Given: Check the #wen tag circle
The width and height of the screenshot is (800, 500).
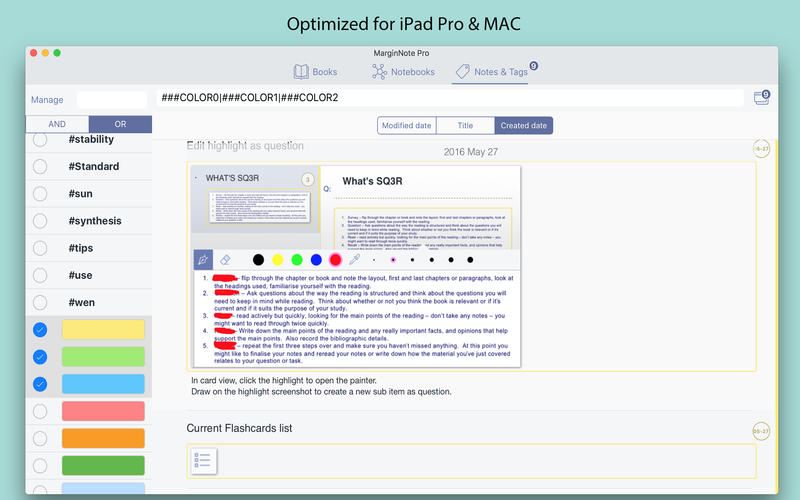Looking at the screenshot, I should 40,303.
